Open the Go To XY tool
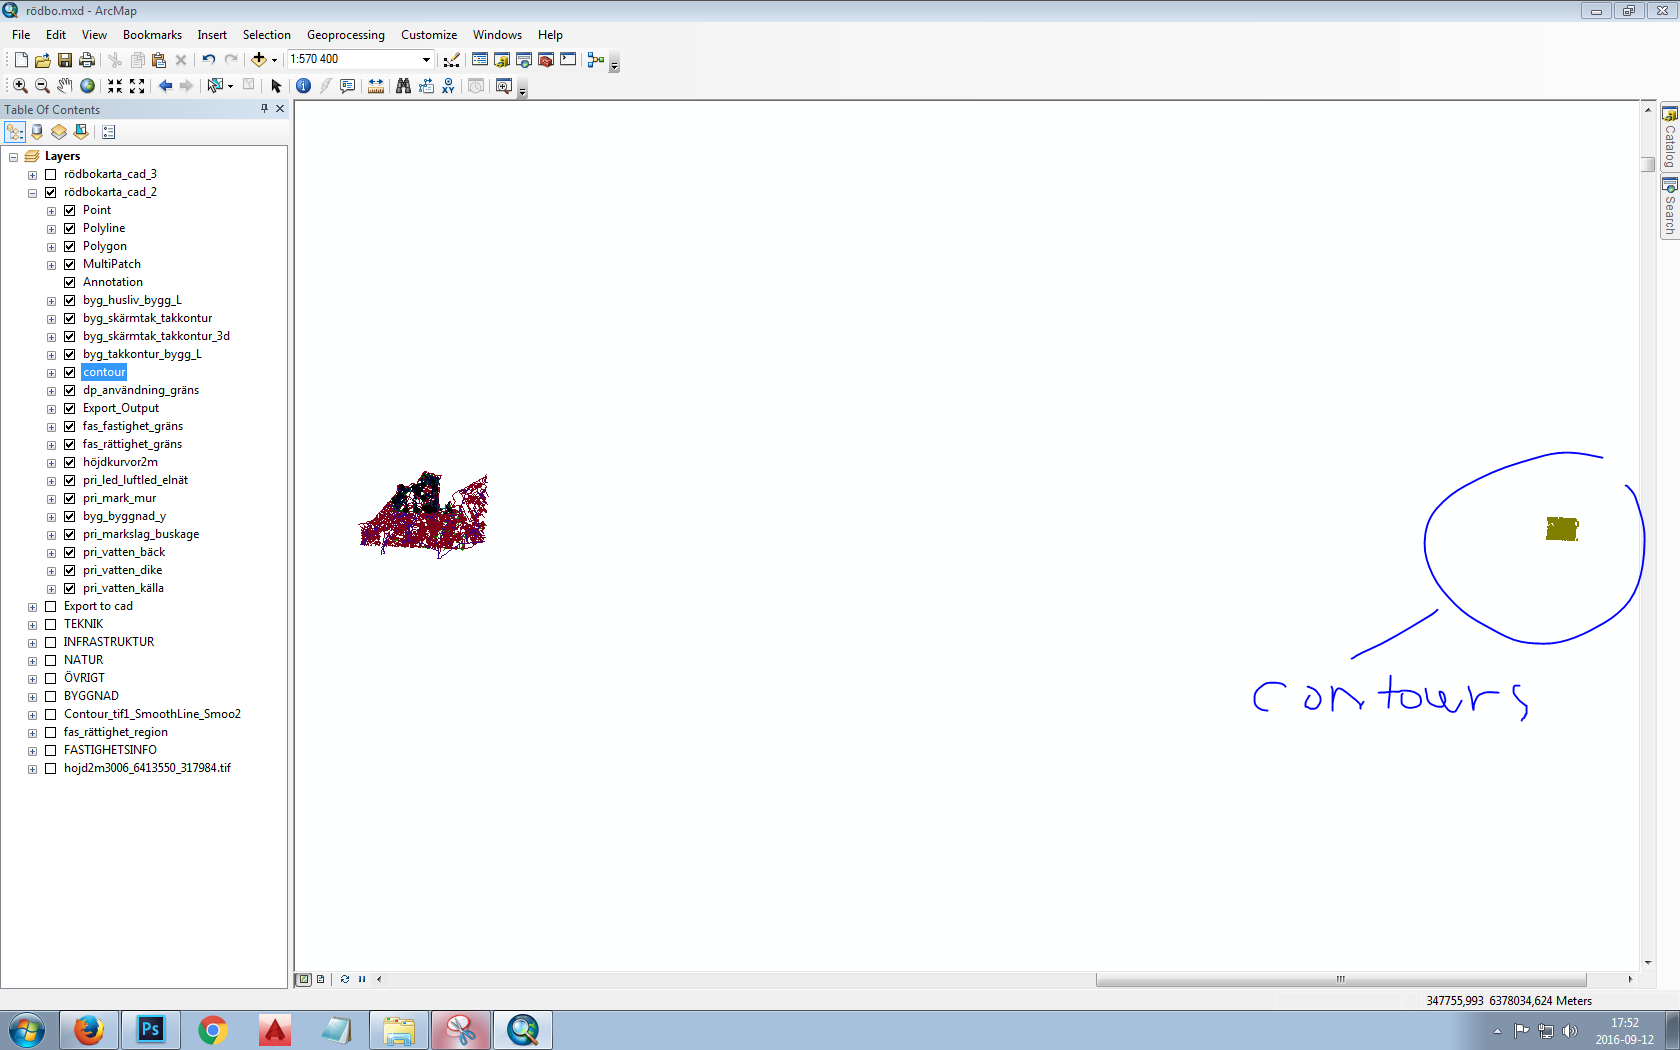This screenshot has width=1680, height=1050. [x=448, y=86]
